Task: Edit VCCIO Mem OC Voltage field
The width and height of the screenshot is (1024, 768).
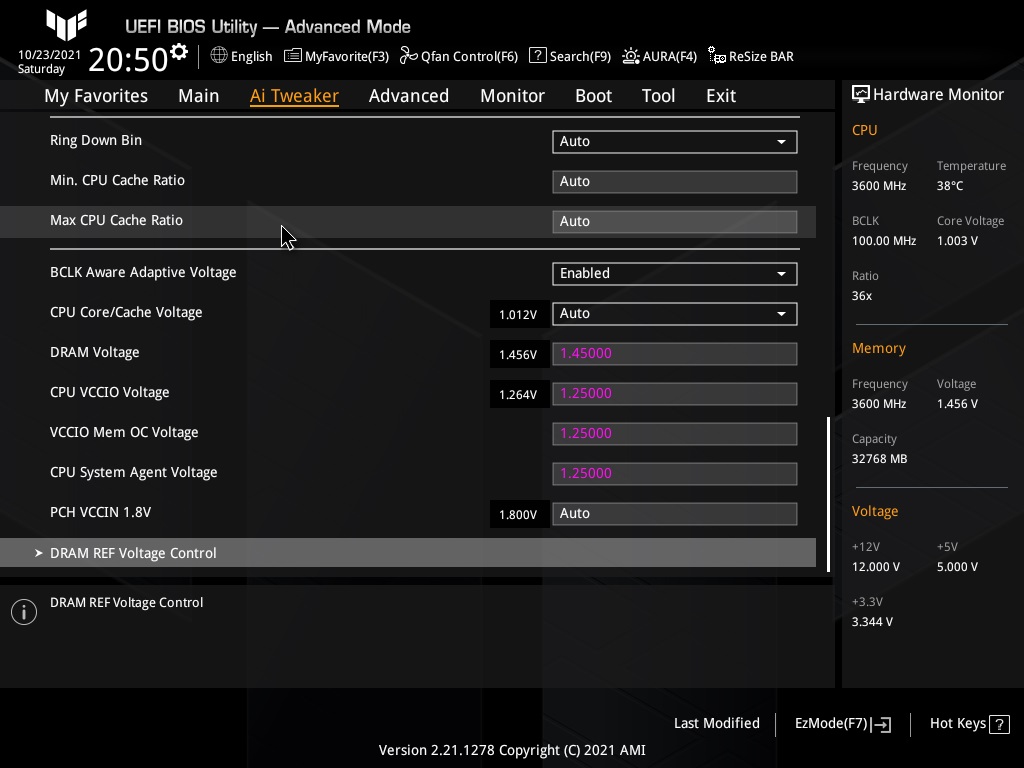Action: coord(675,434)
